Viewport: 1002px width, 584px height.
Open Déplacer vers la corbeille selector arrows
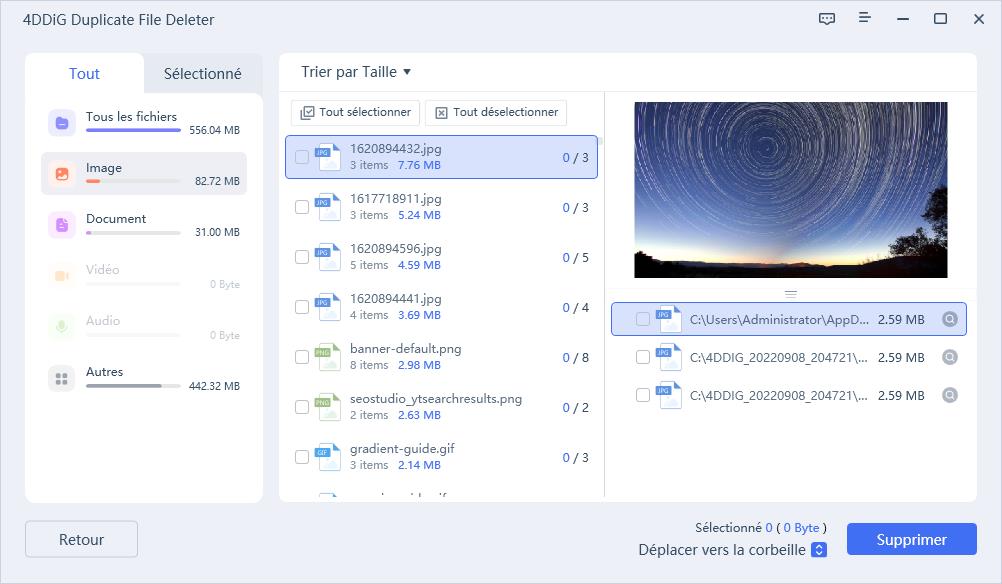[x=819, y=550]
